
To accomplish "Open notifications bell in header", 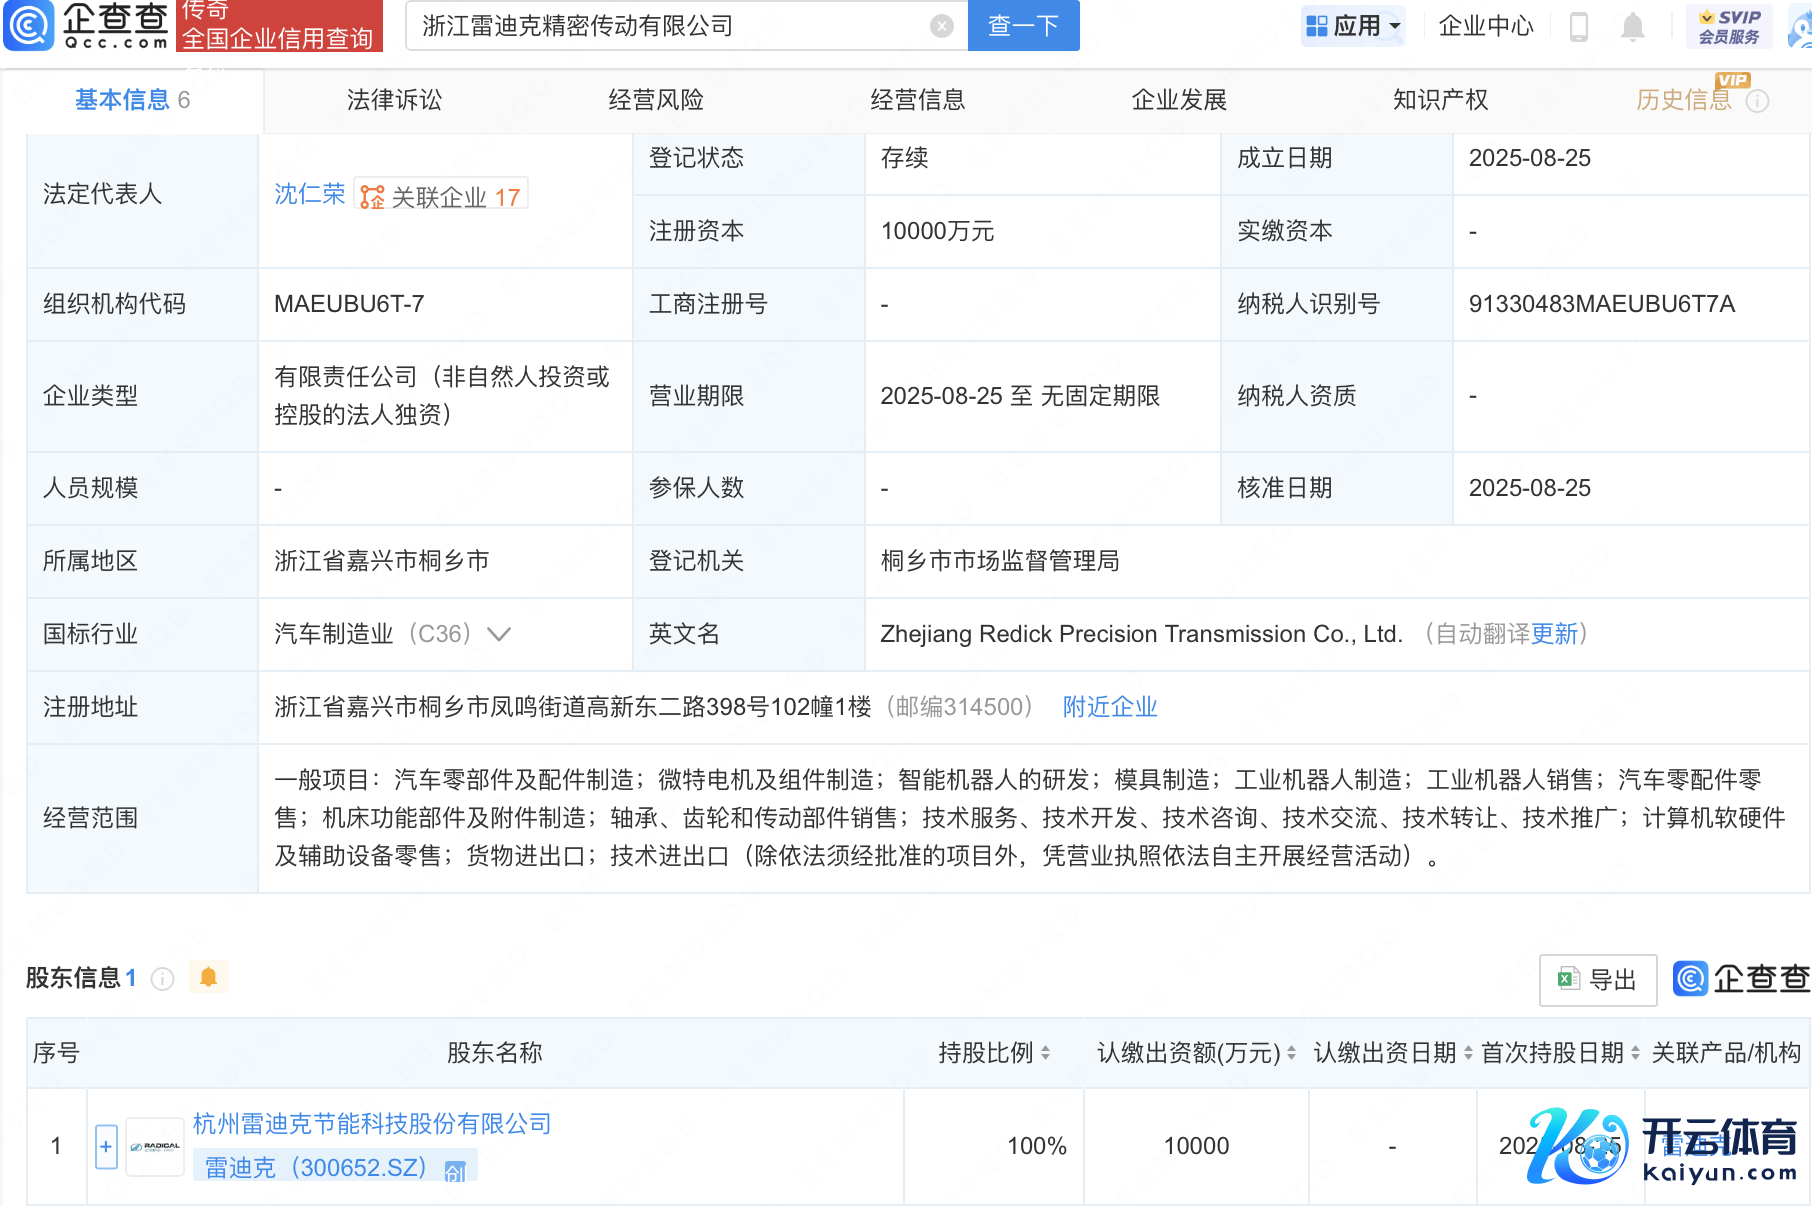I will pos(1632,27).
